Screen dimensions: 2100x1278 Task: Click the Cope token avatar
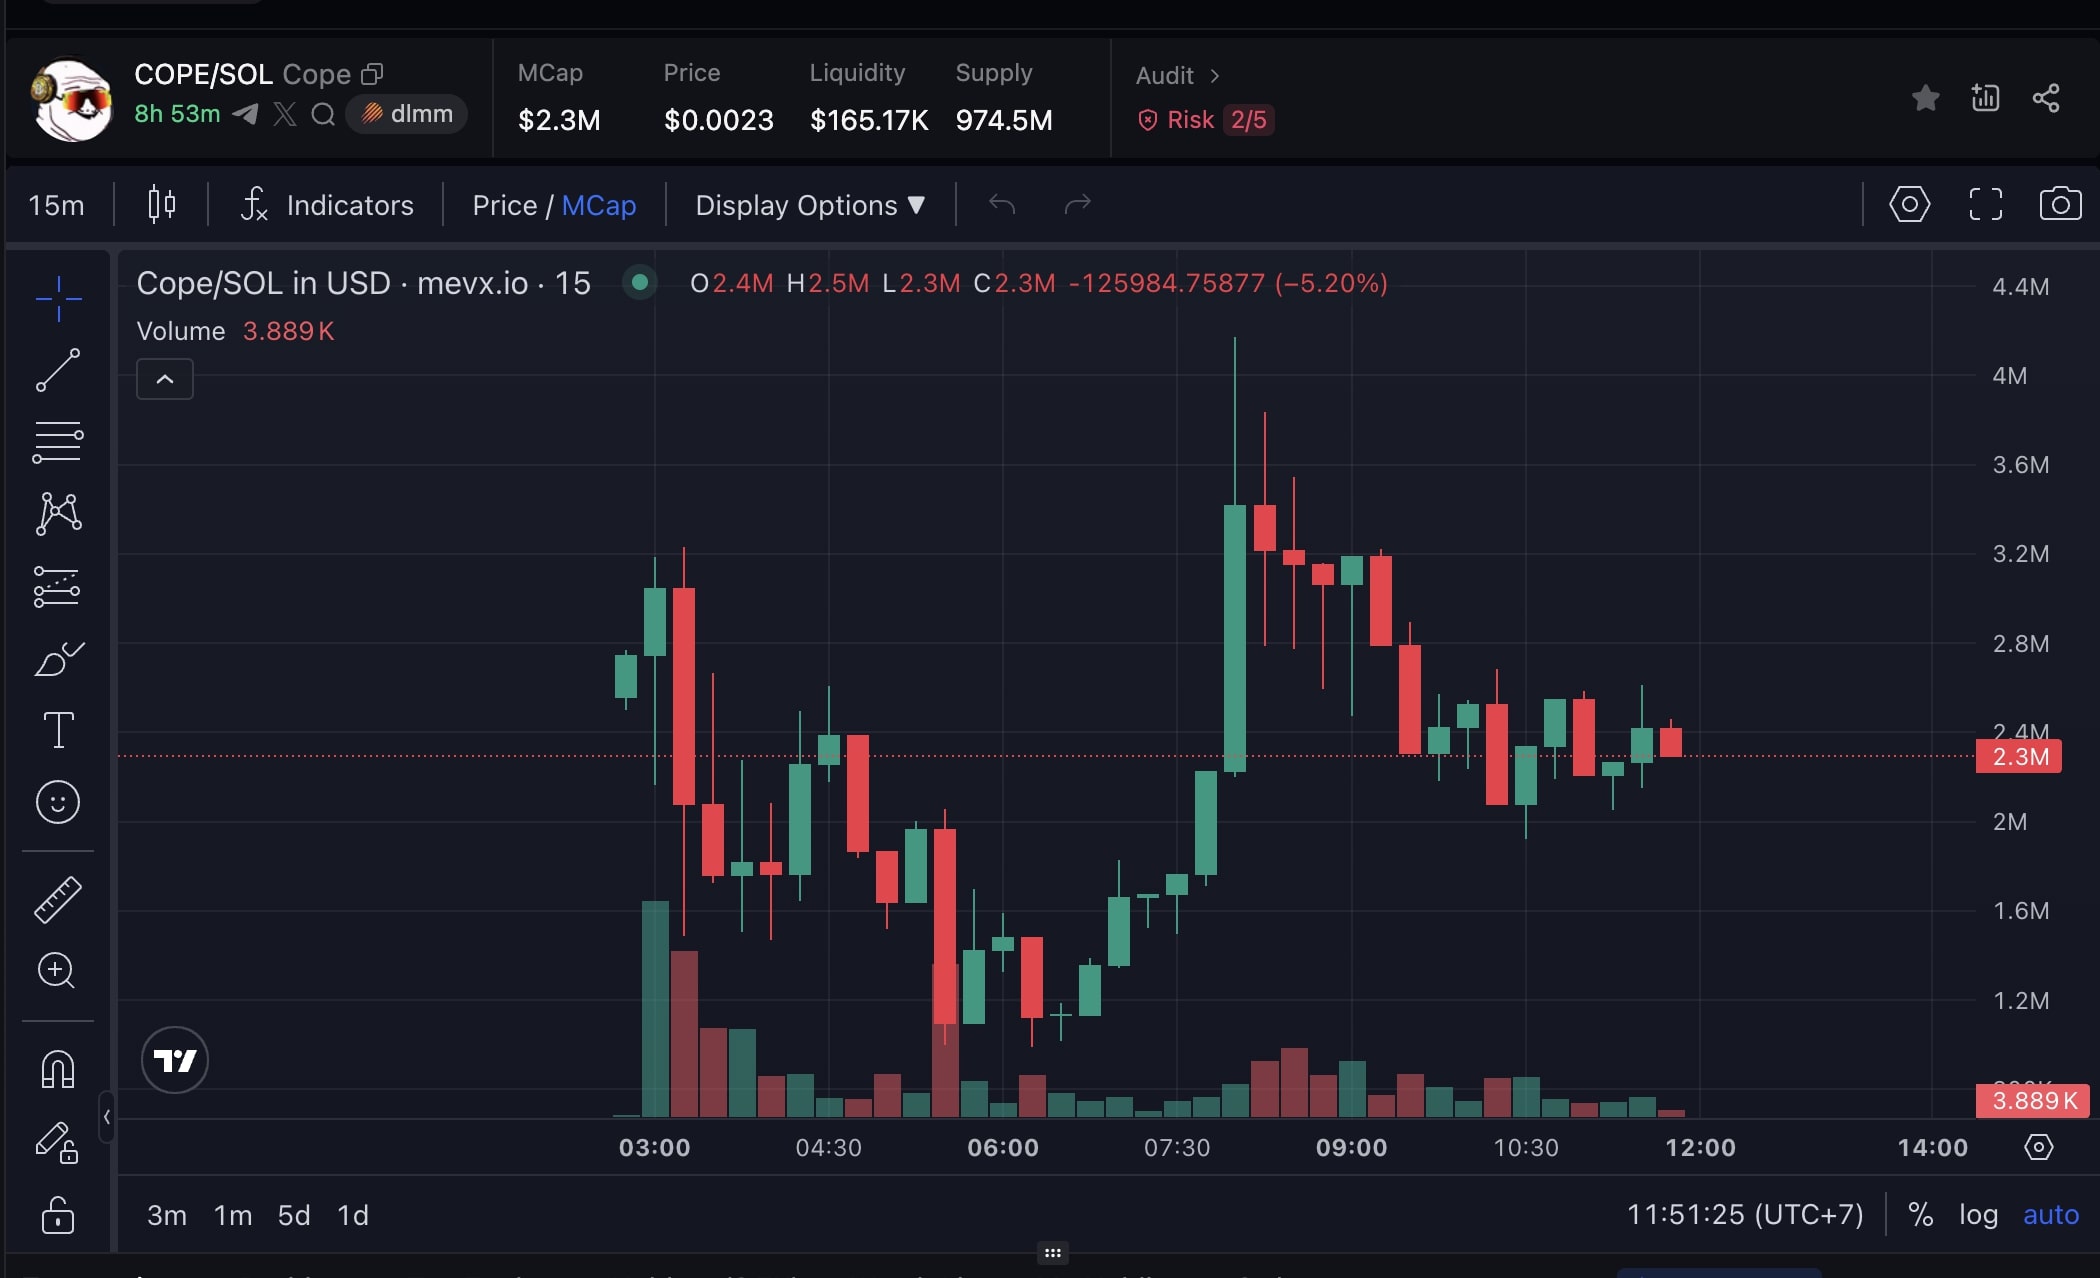pyautogui.click(x=72, y=99)
